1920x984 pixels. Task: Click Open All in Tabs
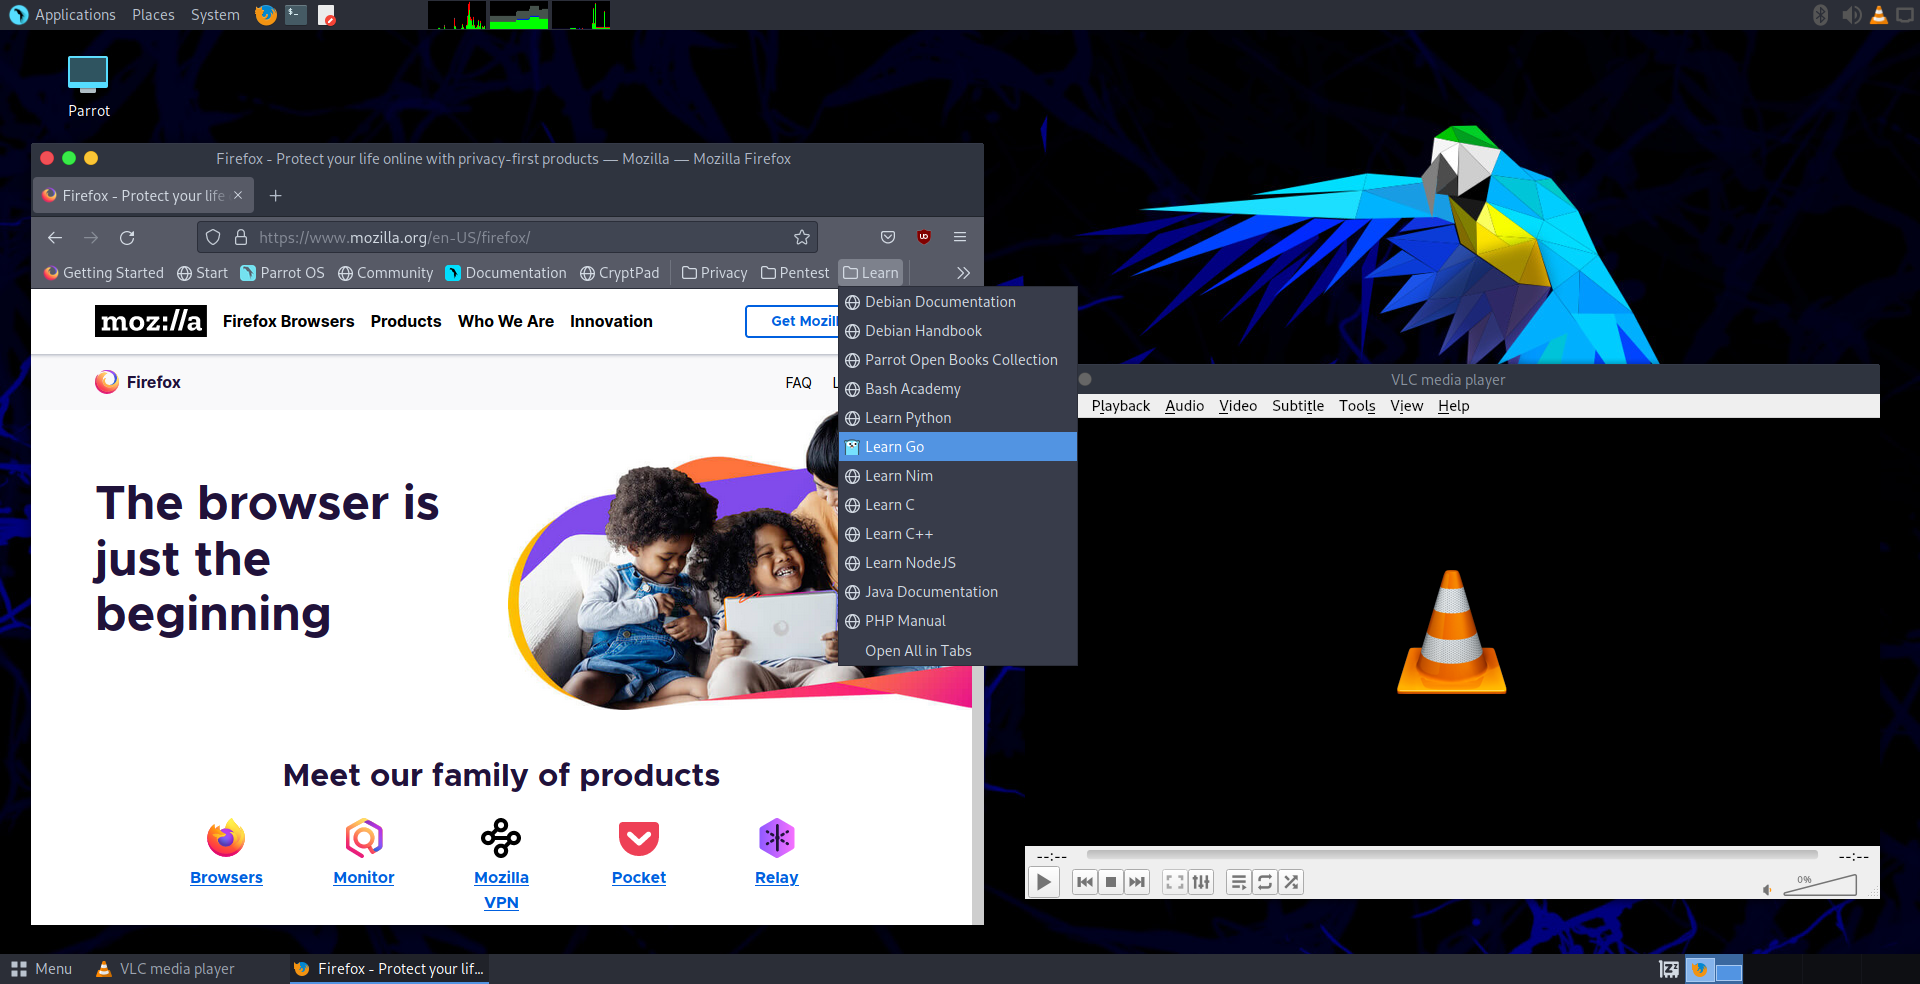click(x=917, y=650)
